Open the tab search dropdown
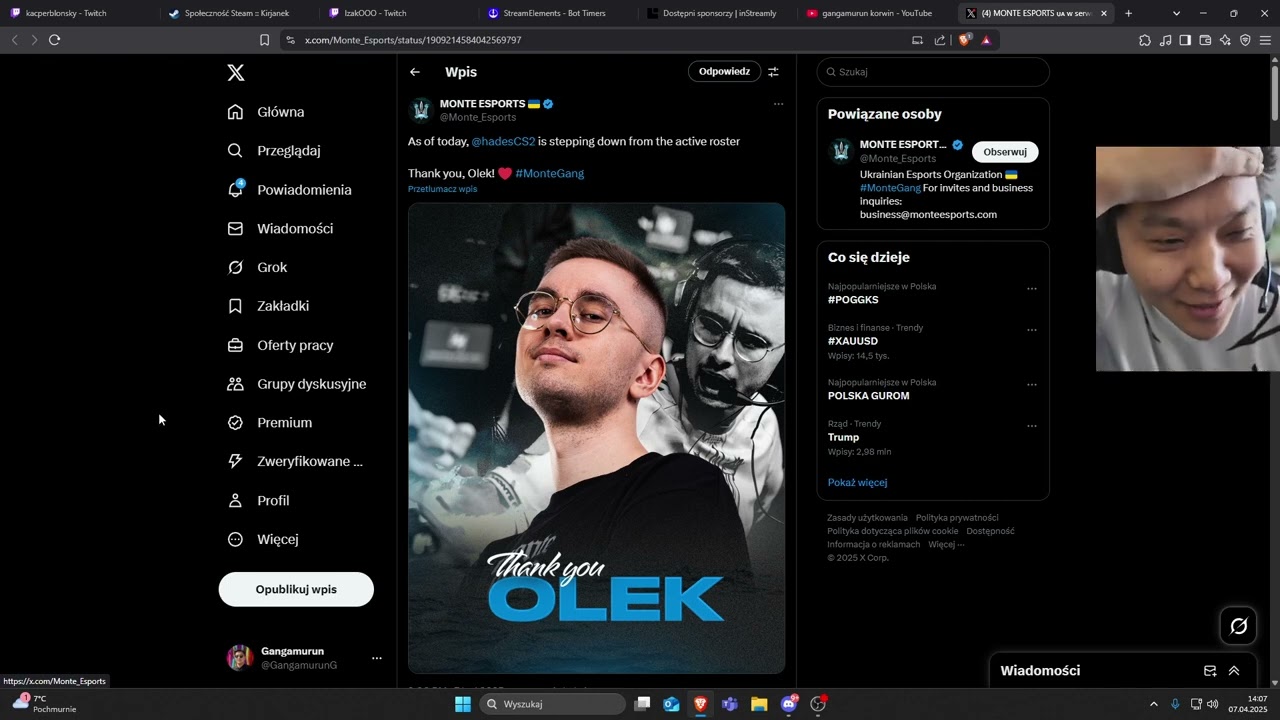 point(1176,13)
